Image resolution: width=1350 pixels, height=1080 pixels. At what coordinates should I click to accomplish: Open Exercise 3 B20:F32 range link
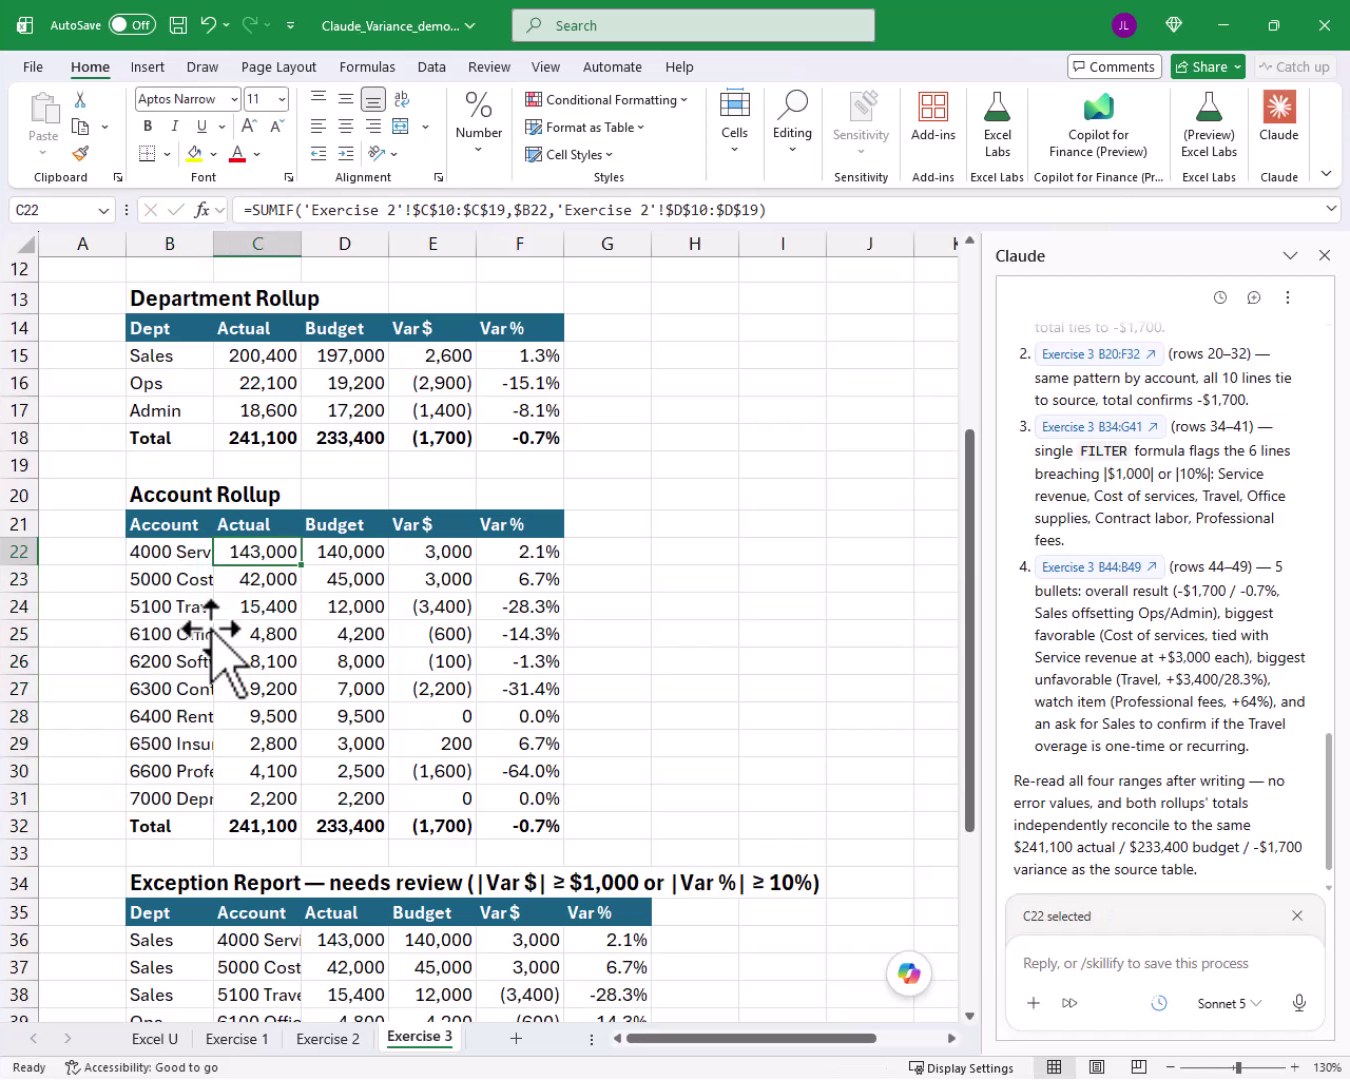tap(1098, 354)
